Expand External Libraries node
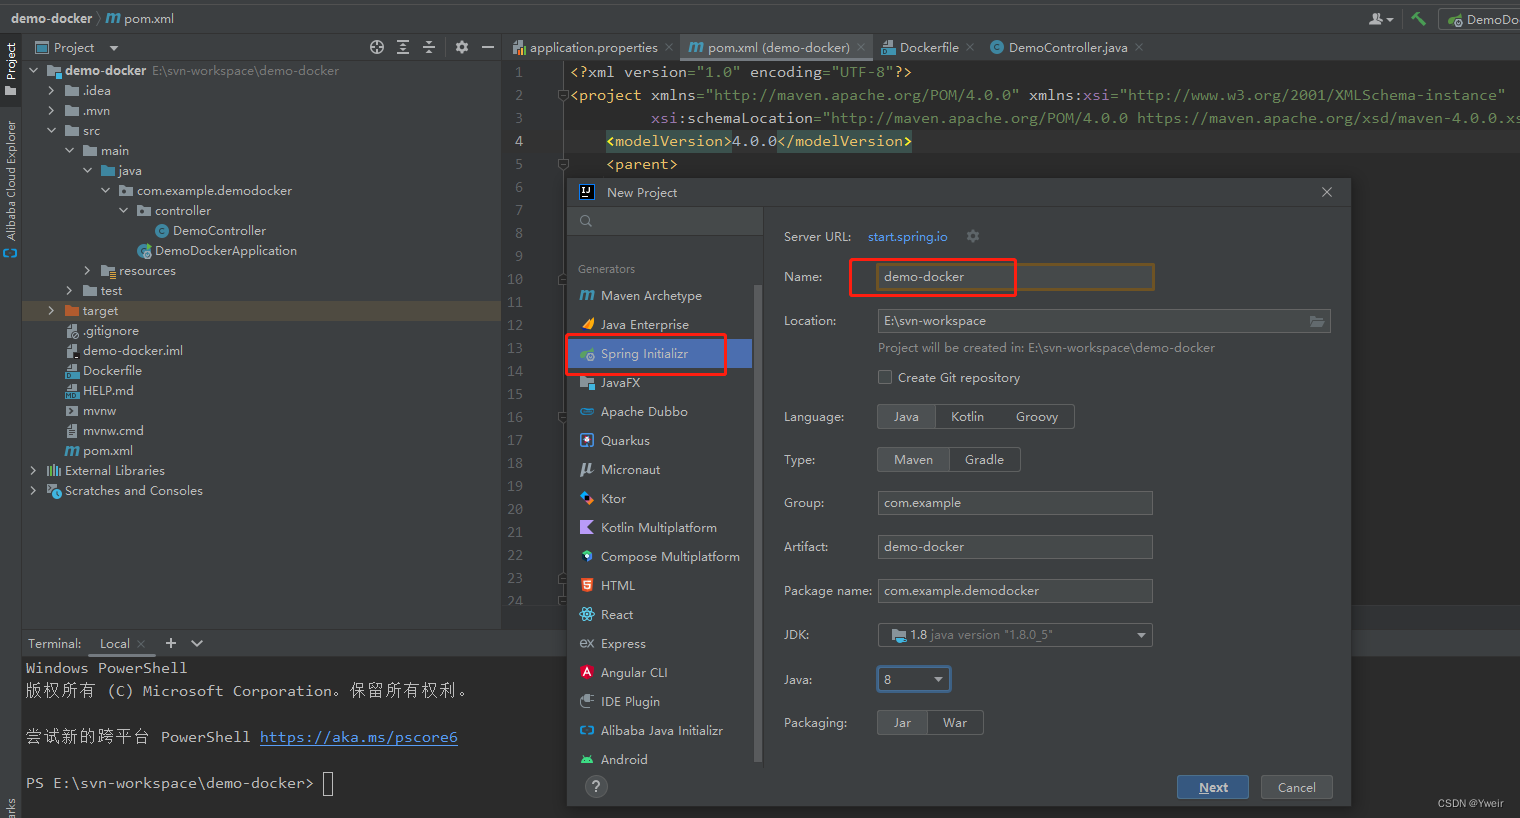1520x818 pixels. 34,471
